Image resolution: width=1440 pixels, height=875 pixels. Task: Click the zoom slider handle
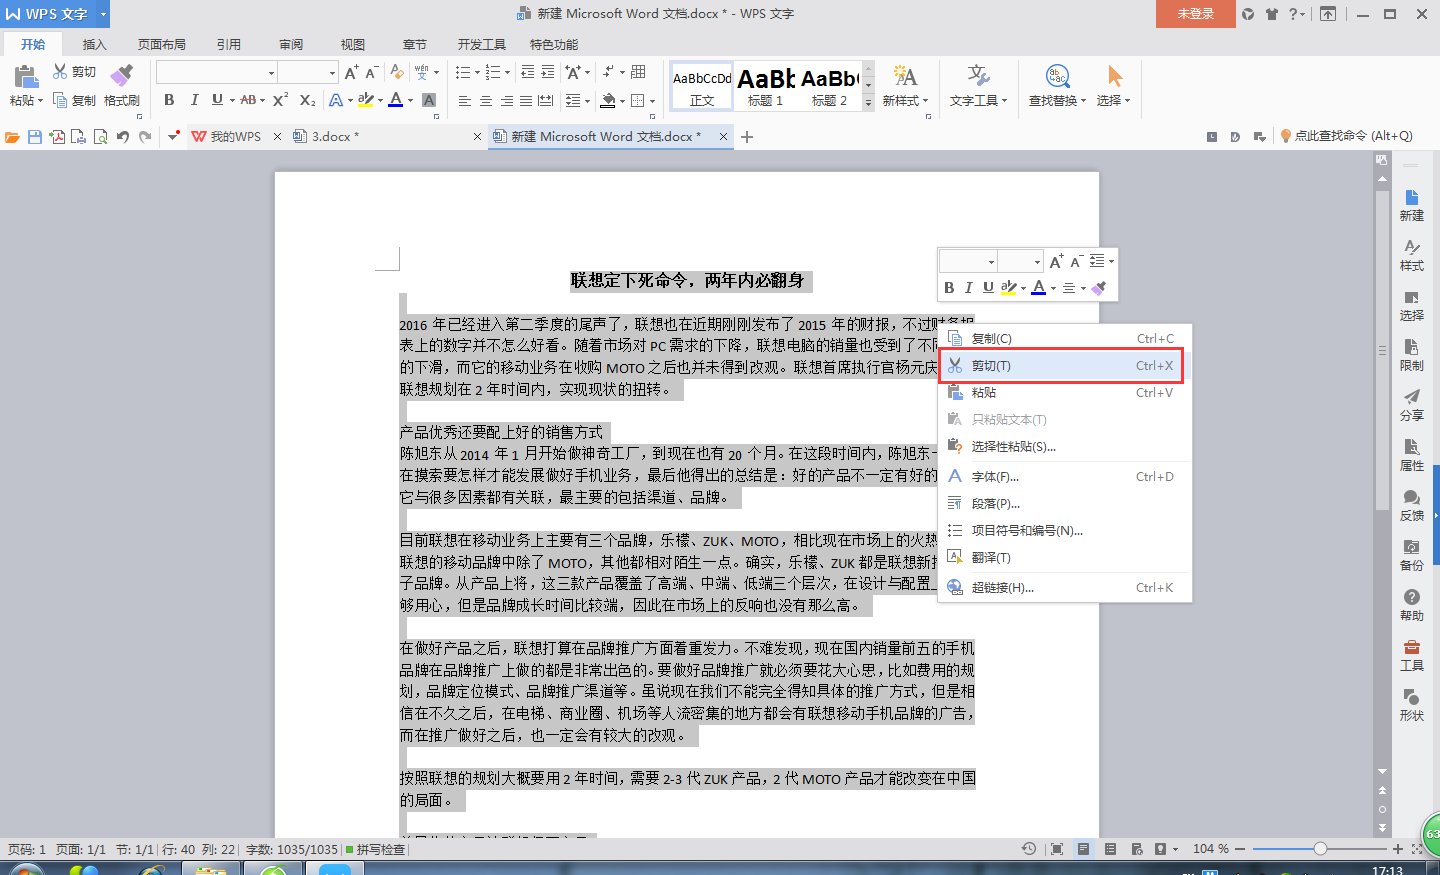pyautogui.click(x=1320, y=849)
